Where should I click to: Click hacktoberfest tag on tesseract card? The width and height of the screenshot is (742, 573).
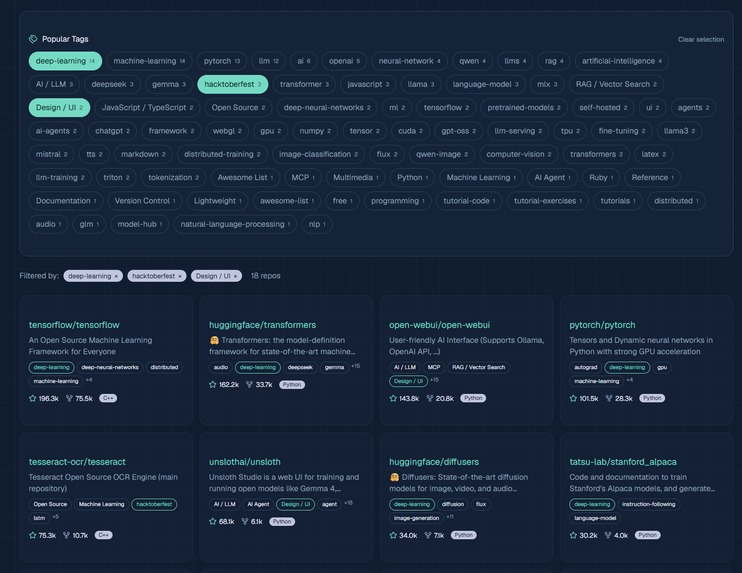point(154,504)
